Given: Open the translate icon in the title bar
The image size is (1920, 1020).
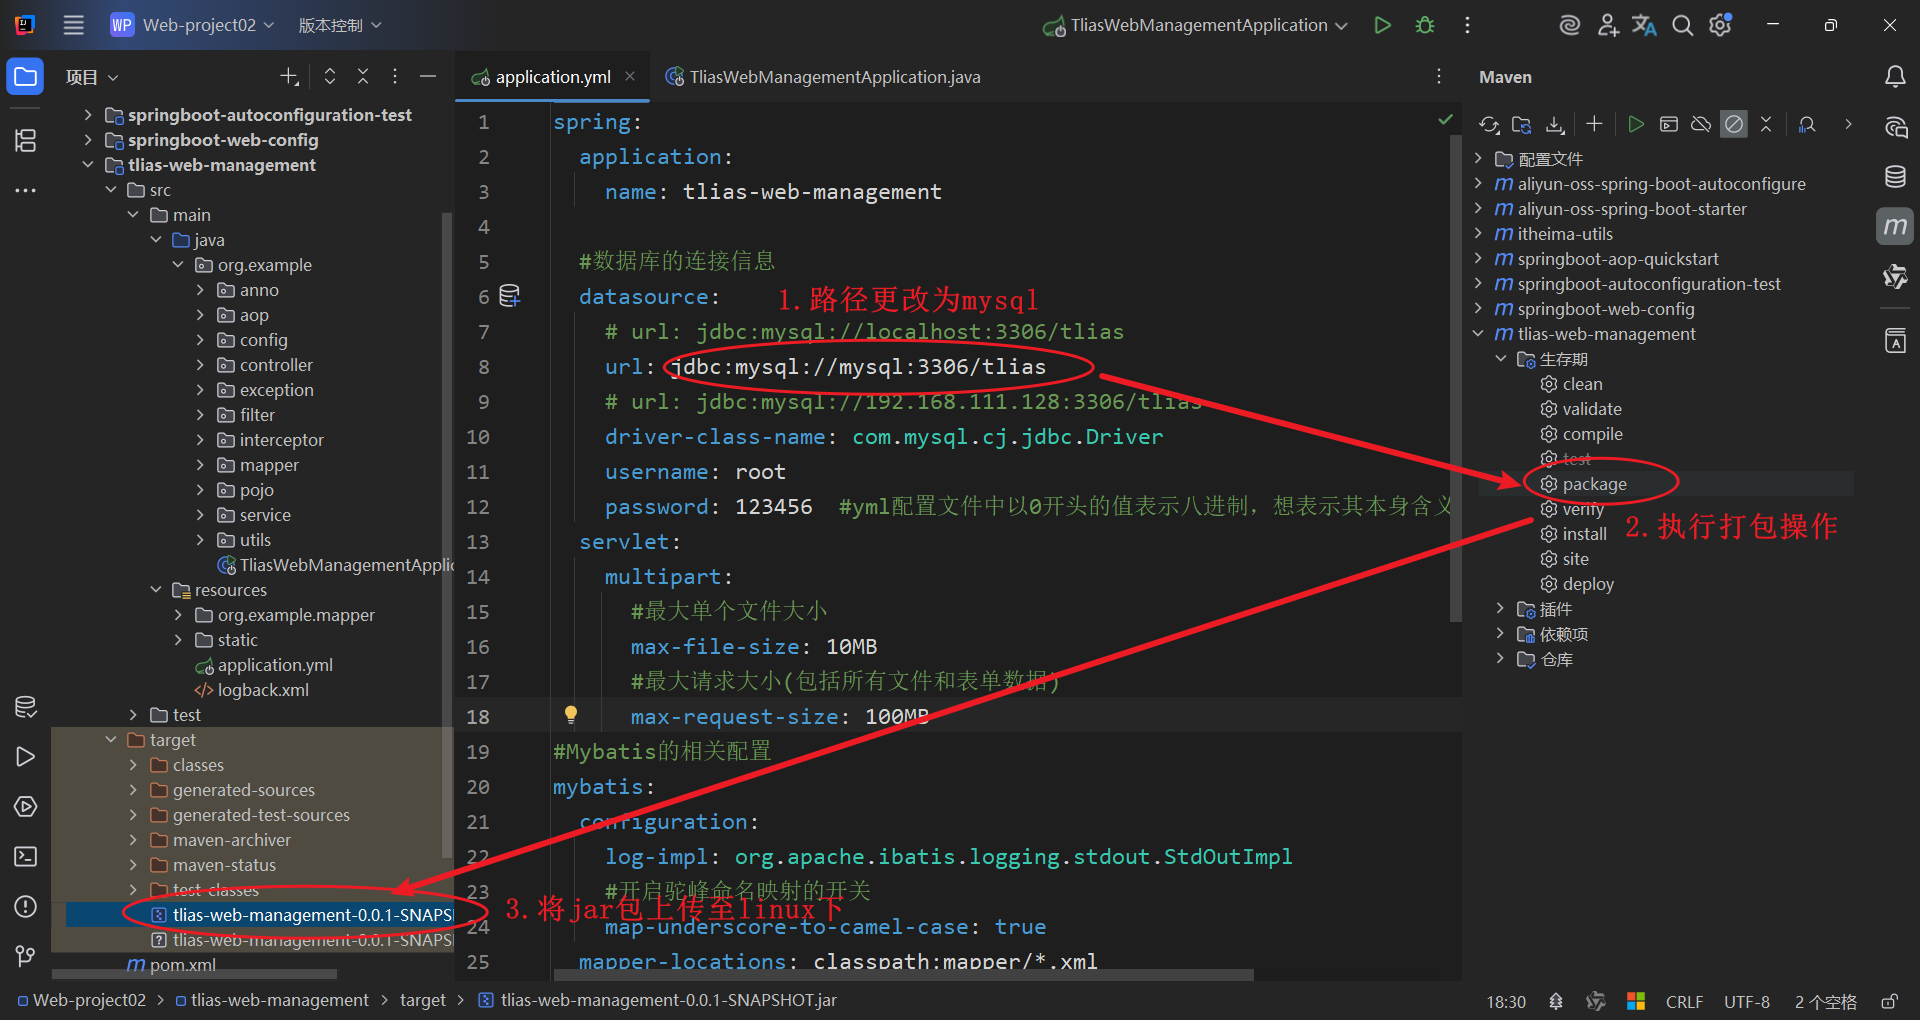Looking at the screenshot, I should pos(1644,25).
